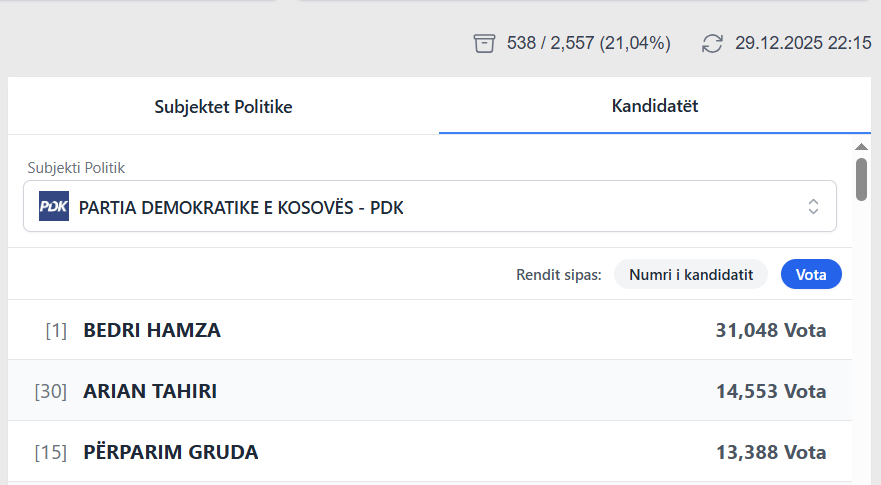881x485 pixels.
Task: Sort by Numri i kandidatit
Action: 690,274
